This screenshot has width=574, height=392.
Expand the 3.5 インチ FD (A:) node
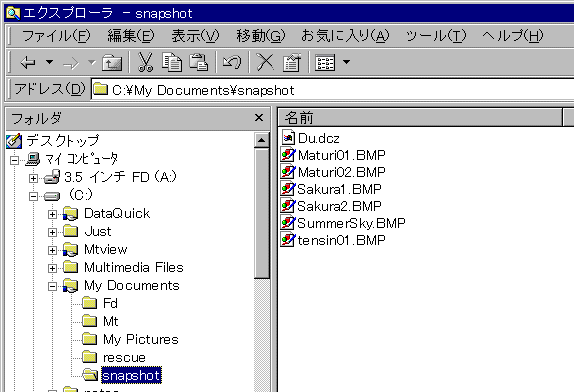[x=33, y=178]
